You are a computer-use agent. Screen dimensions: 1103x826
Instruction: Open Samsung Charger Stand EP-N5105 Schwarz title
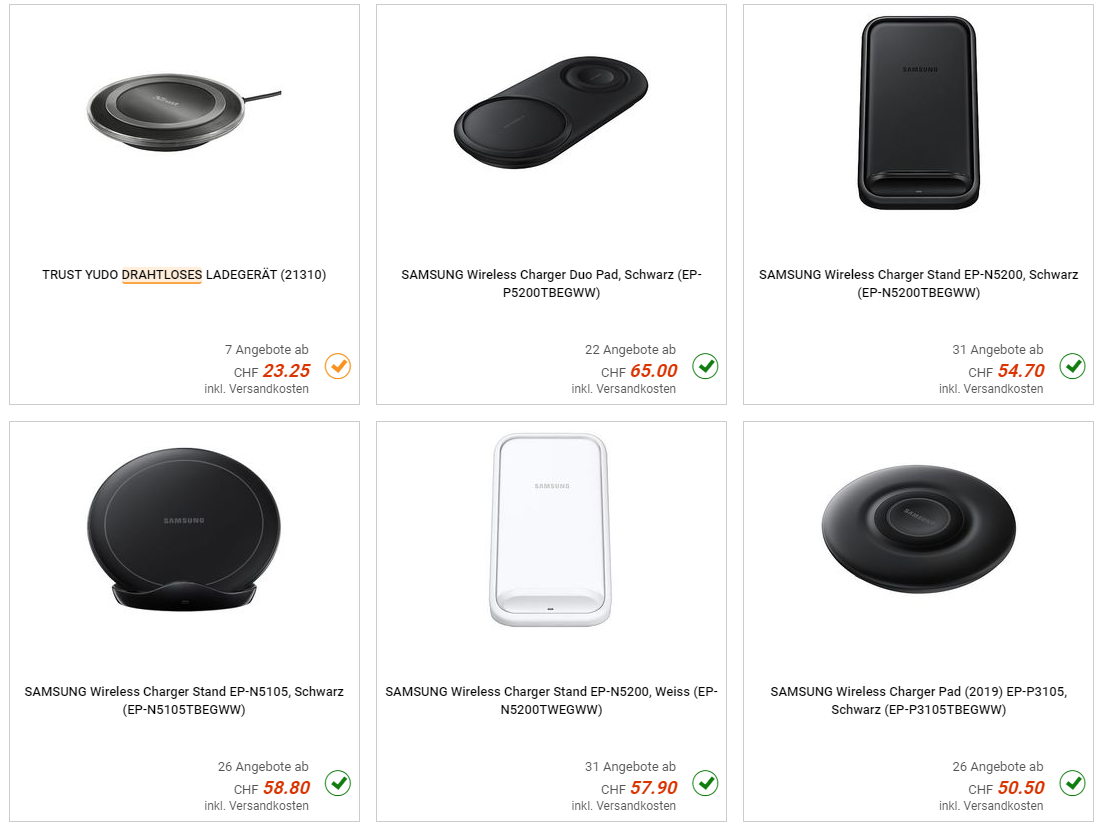pos(184,700)
